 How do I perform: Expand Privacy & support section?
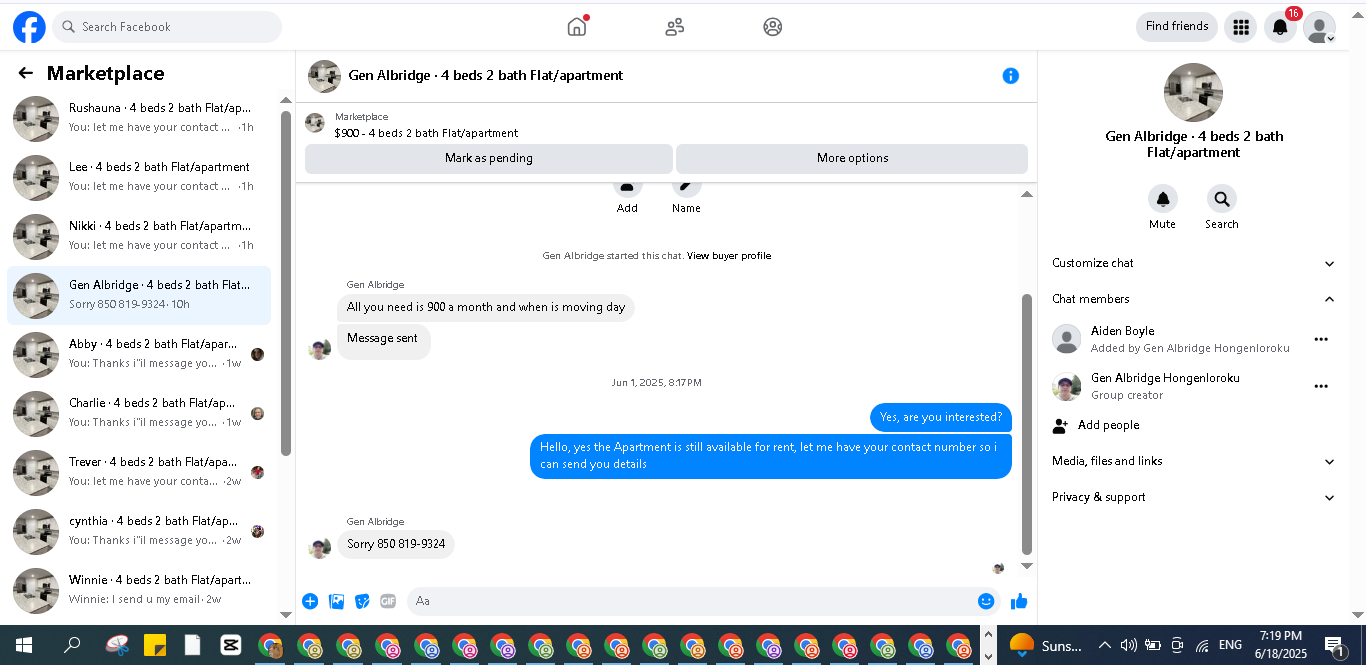pos(1194,497)
